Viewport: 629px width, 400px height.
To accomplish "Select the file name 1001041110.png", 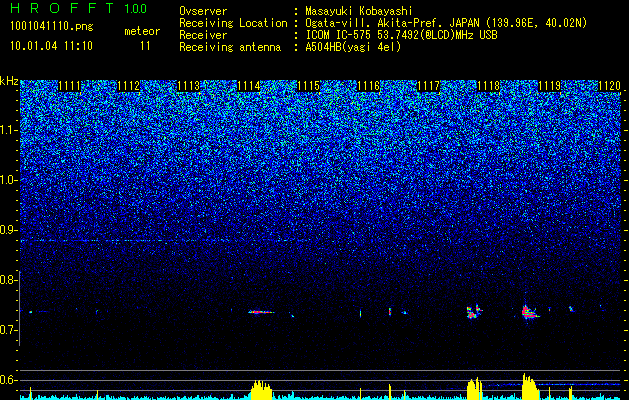I will pyautogui.click(x=52, y=27).
